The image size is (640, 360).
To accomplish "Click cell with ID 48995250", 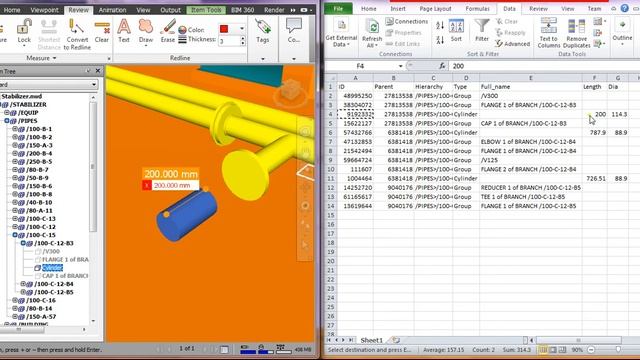I will 356,96.
